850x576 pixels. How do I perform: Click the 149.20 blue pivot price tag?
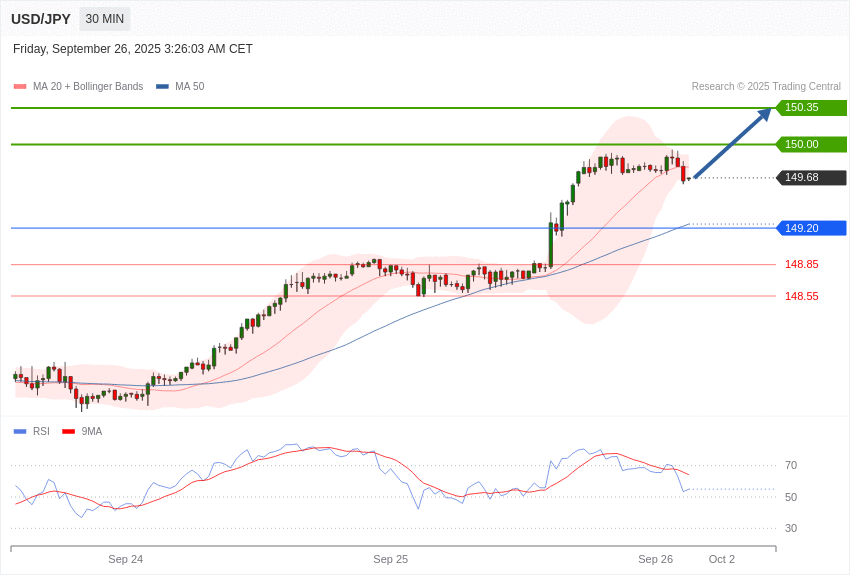click(810, 228)
